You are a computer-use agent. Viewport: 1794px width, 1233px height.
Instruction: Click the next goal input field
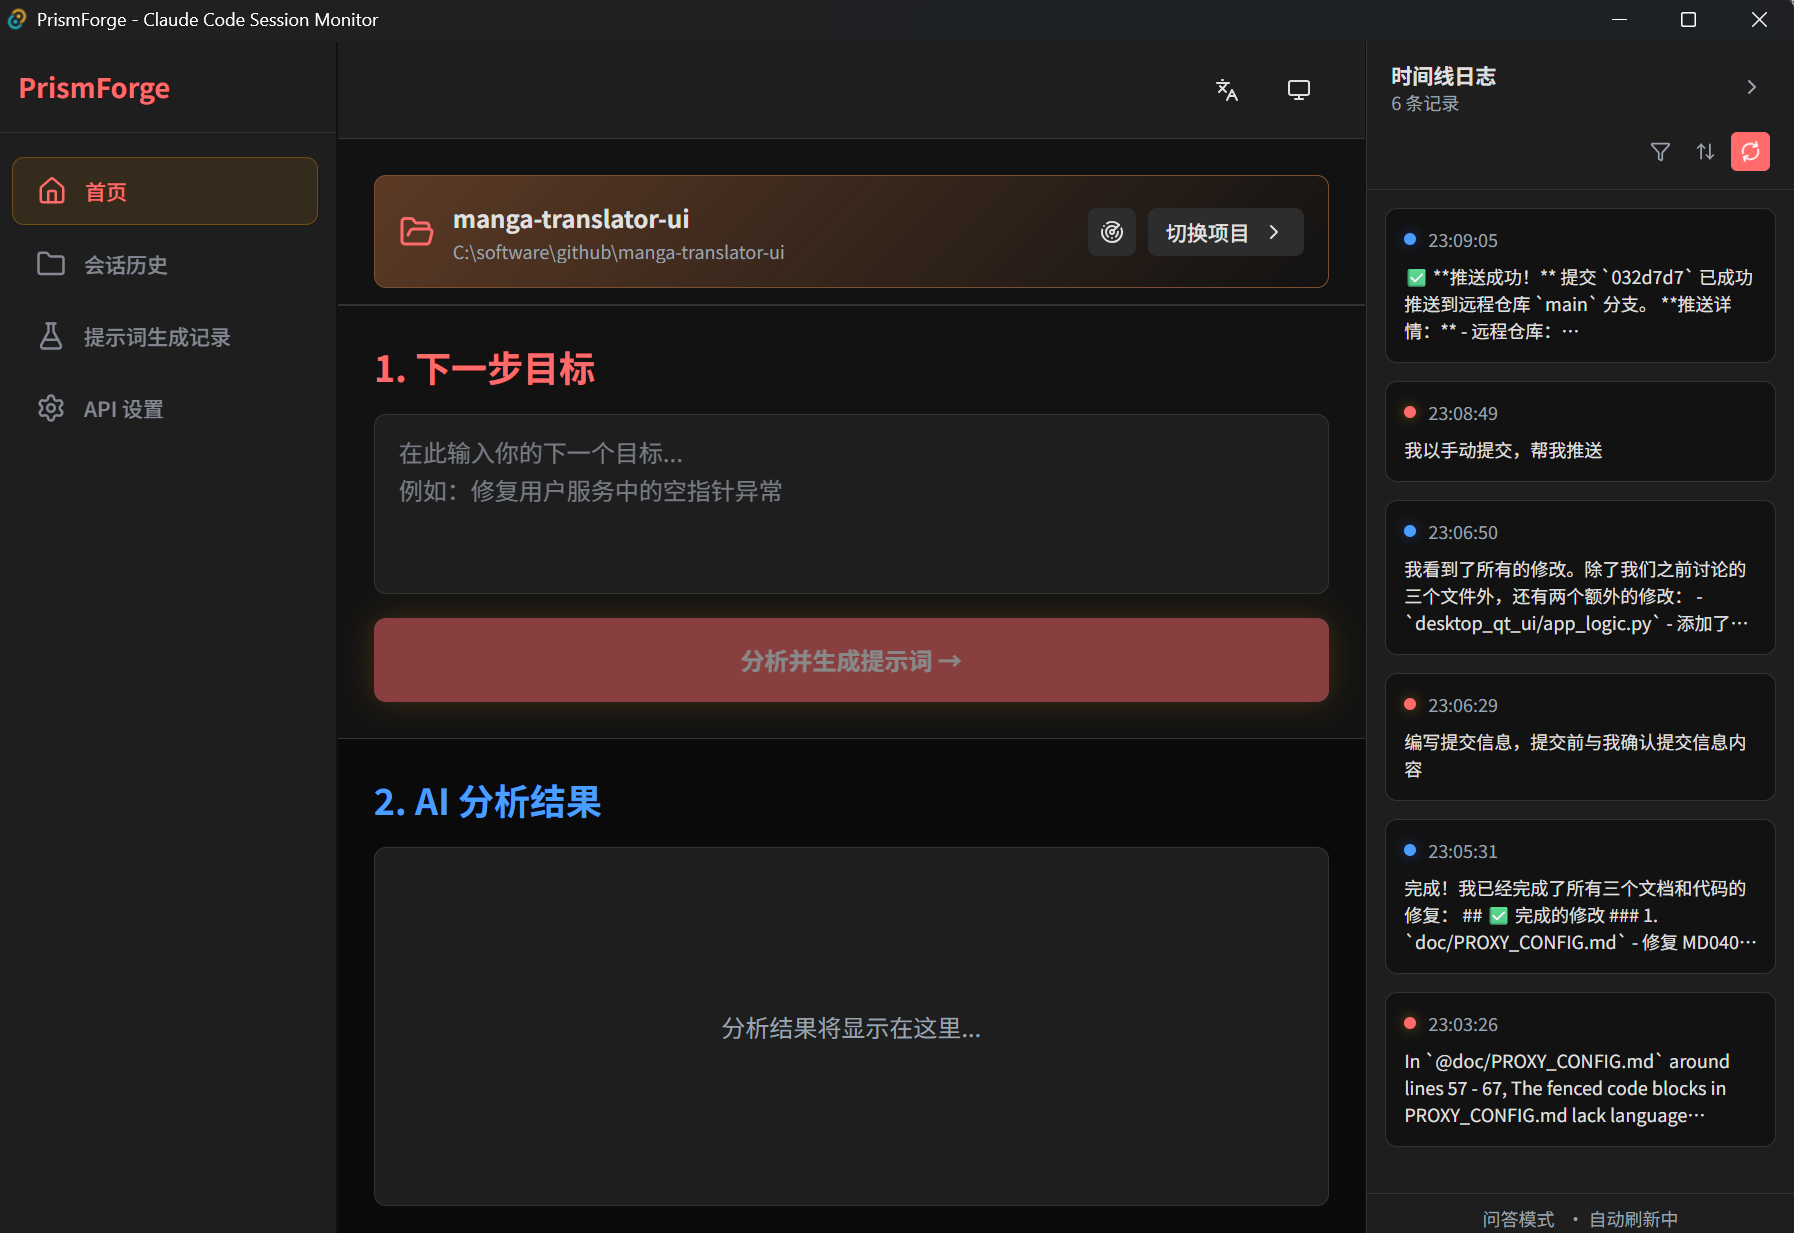(850, 505)
